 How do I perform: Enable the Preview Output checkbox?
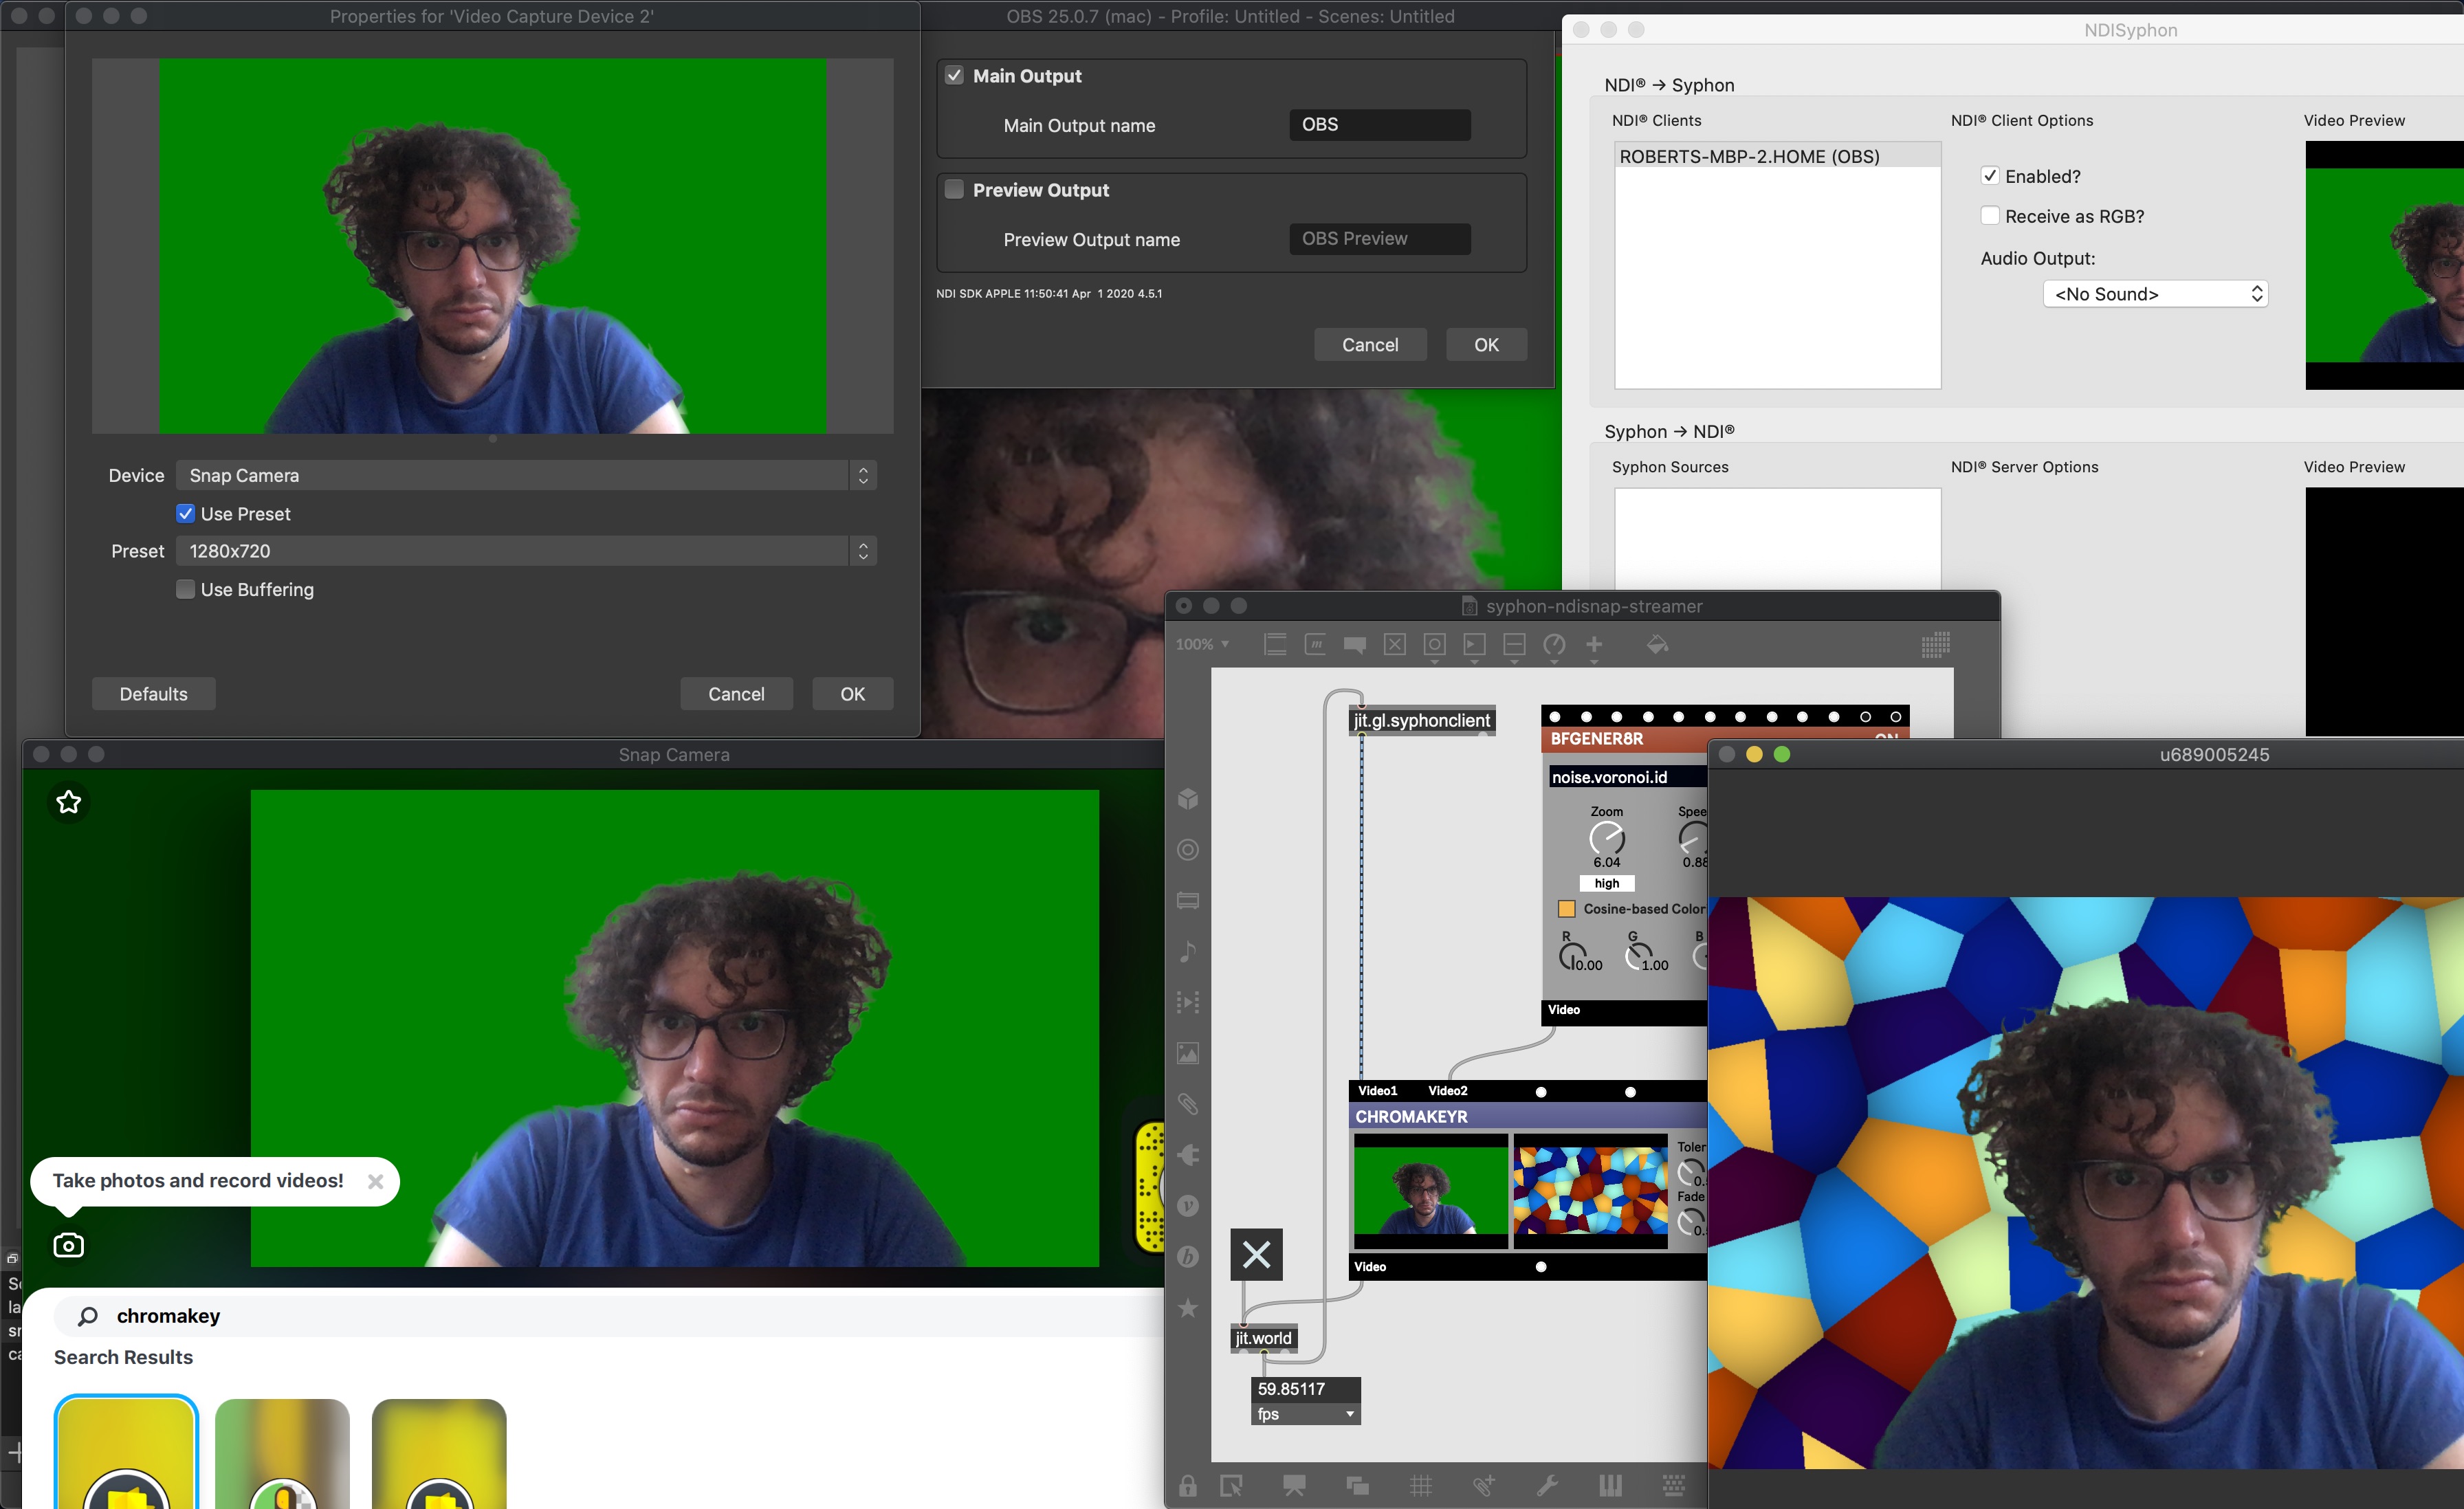click(954, 190)
